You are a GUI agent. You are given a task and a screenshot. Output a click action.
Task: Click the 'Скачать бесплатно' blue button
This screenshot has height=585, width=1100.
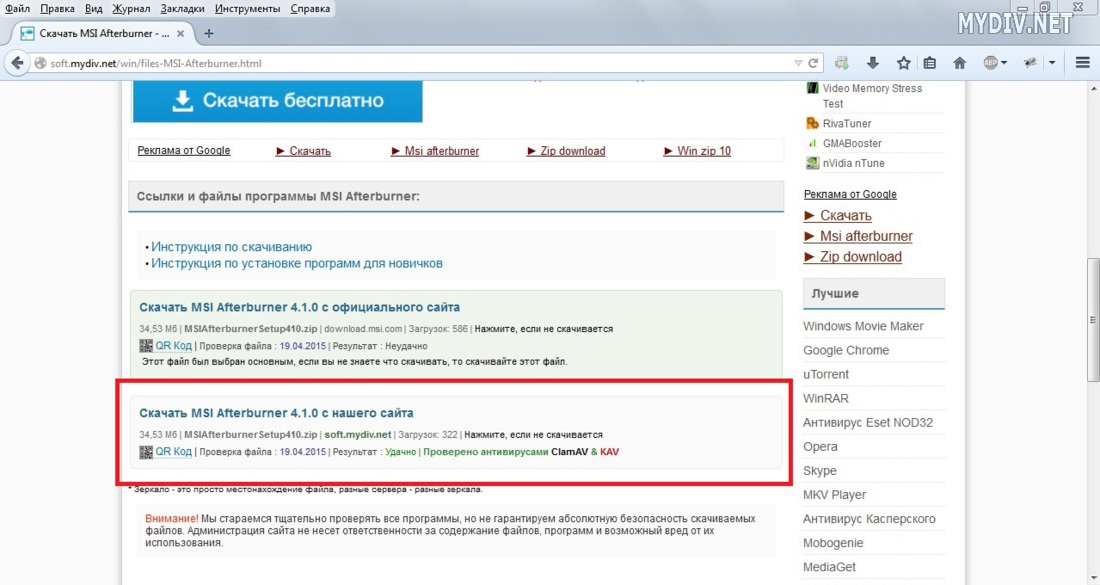278,101
